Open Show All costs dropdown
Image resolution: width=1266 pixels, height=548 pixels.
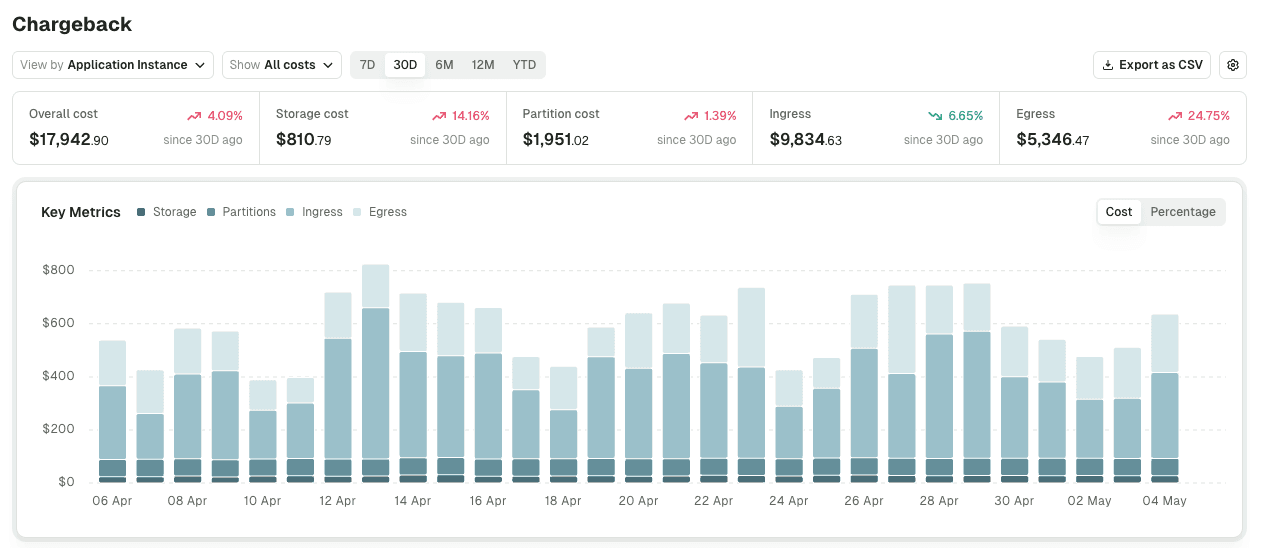coord(282,65)
